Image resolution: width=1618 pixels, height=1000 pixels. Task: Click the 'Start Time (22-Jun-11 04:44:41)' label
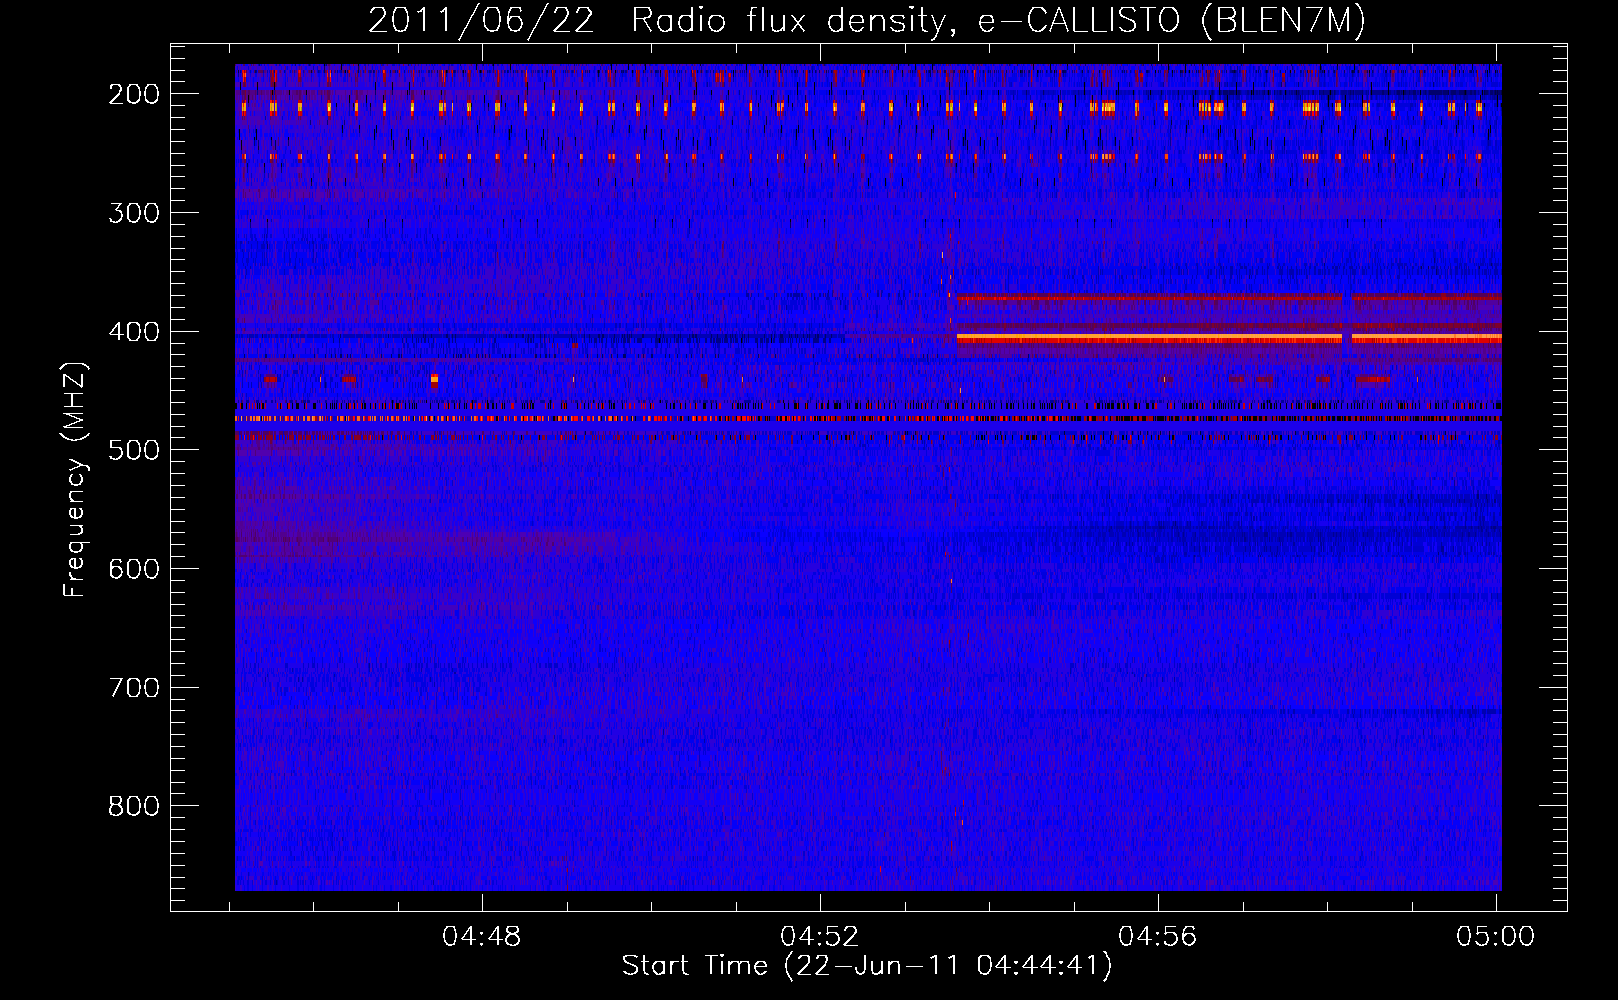coord(867,966)
